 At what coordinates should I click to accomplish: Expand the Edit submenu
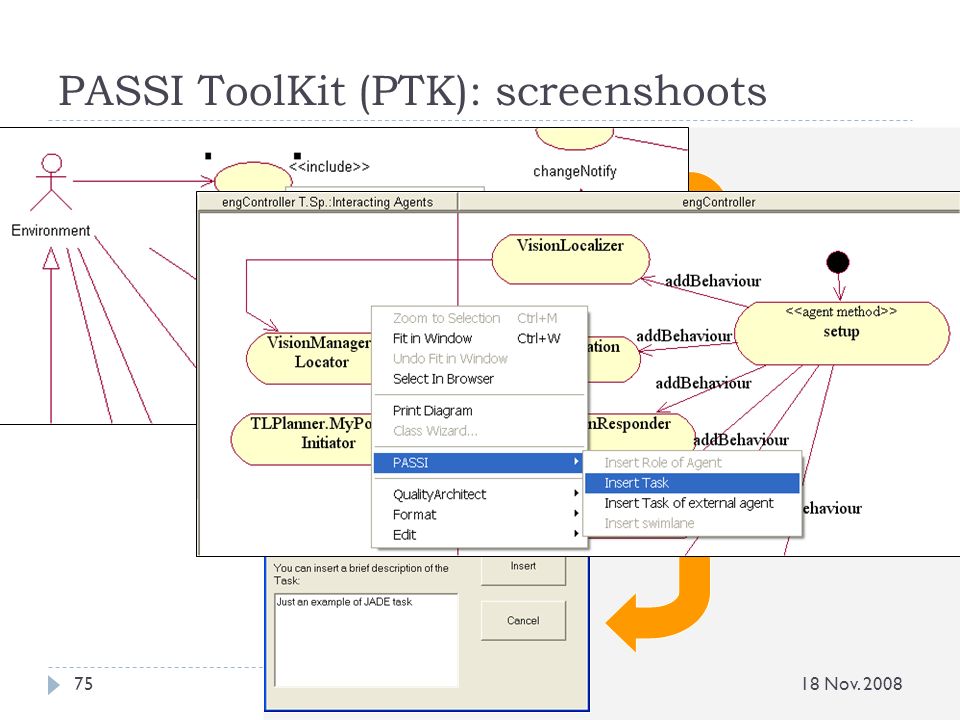tap(479, 535)
